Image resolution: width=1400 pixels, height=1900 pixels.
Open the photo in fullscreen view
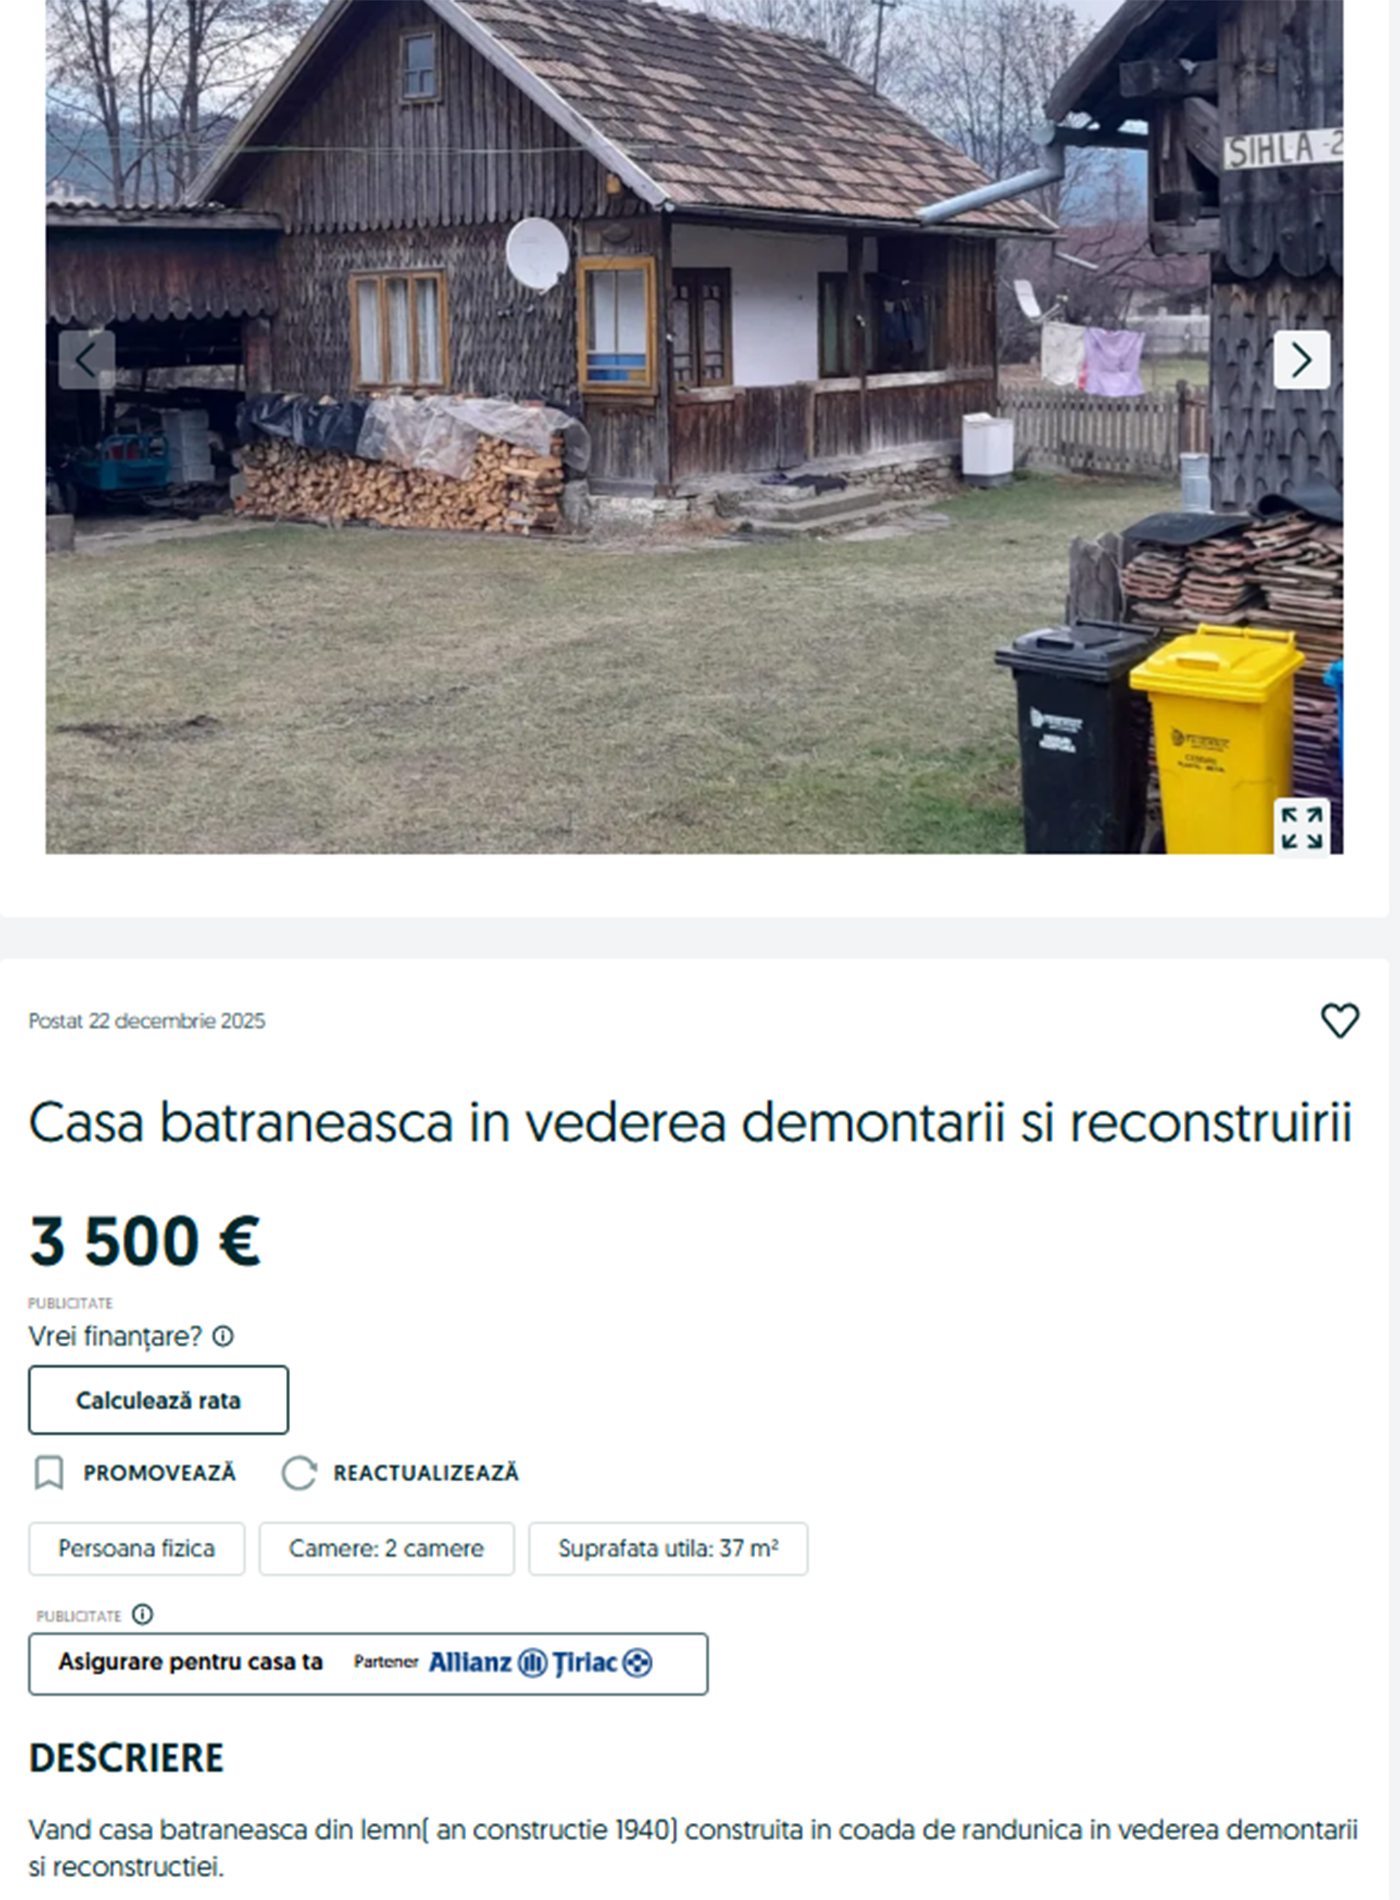click(1301, 827)
